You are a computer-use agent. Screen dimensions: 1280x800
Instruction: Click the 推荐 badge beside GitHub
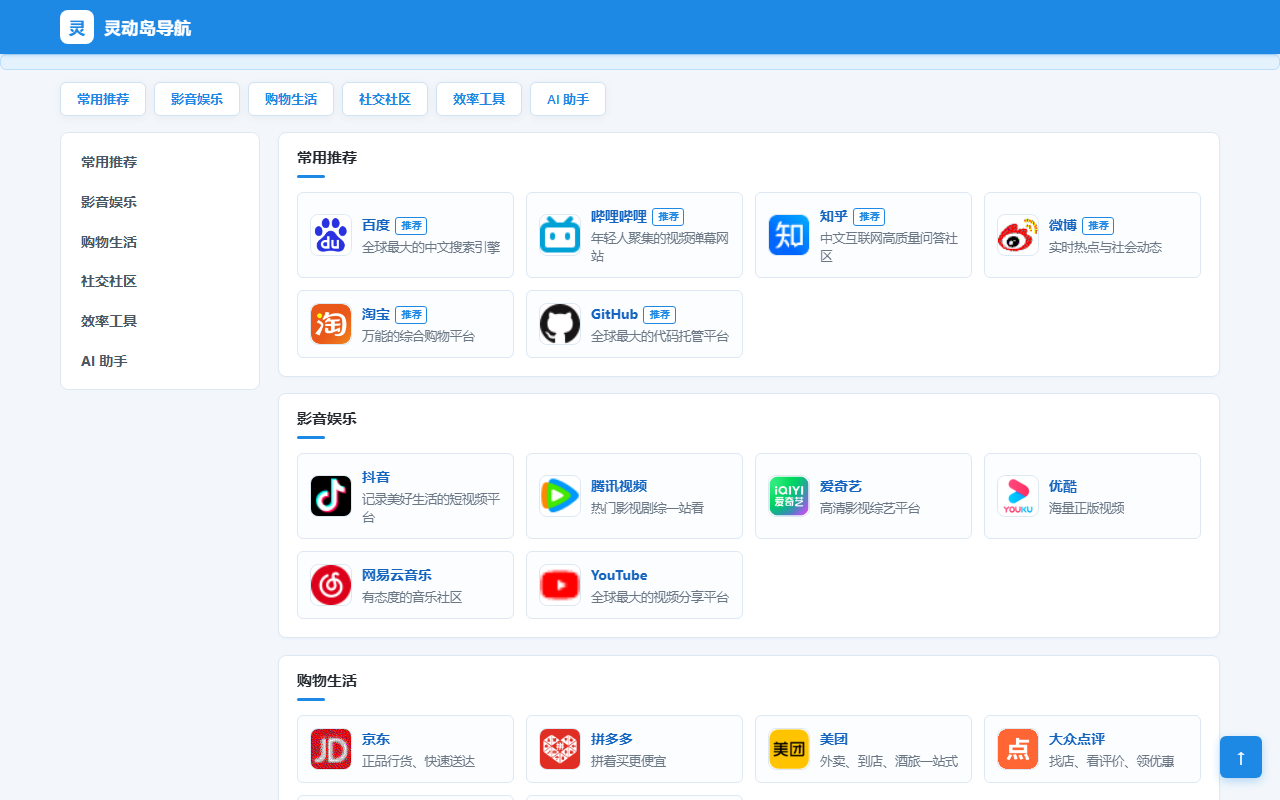(659, 315)
